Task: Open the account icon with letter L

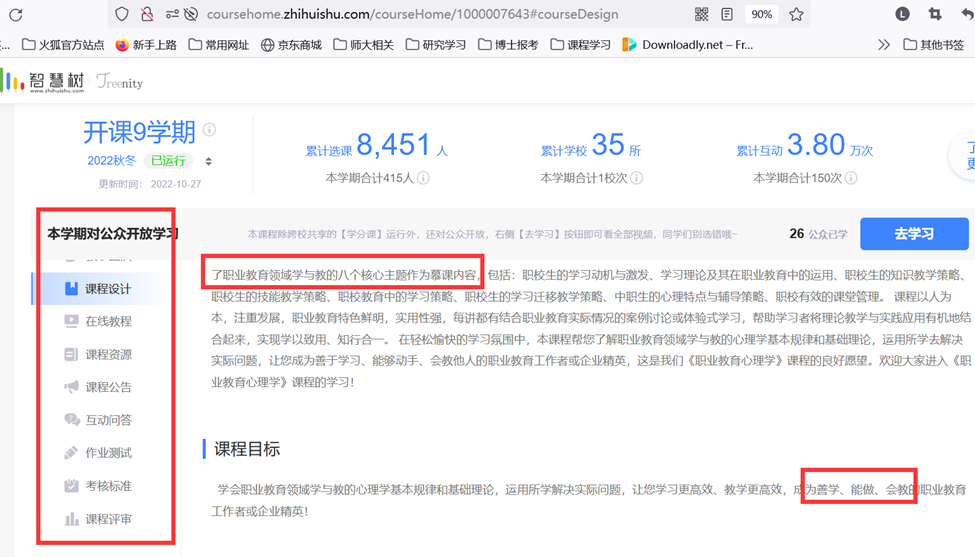Action: (x=902, y=14)
